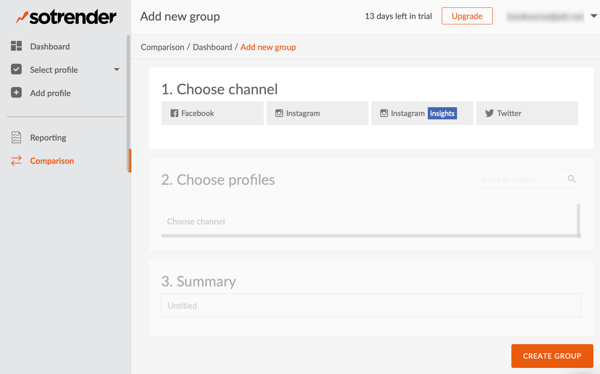Select the blue Insights badge
The image size is (600, 374).
(442, 113)
